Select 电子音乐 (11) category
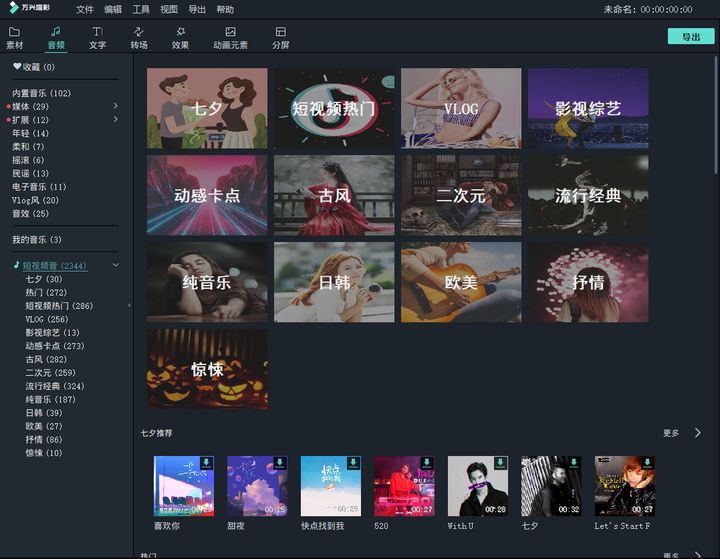 click(x=39, y=186)
